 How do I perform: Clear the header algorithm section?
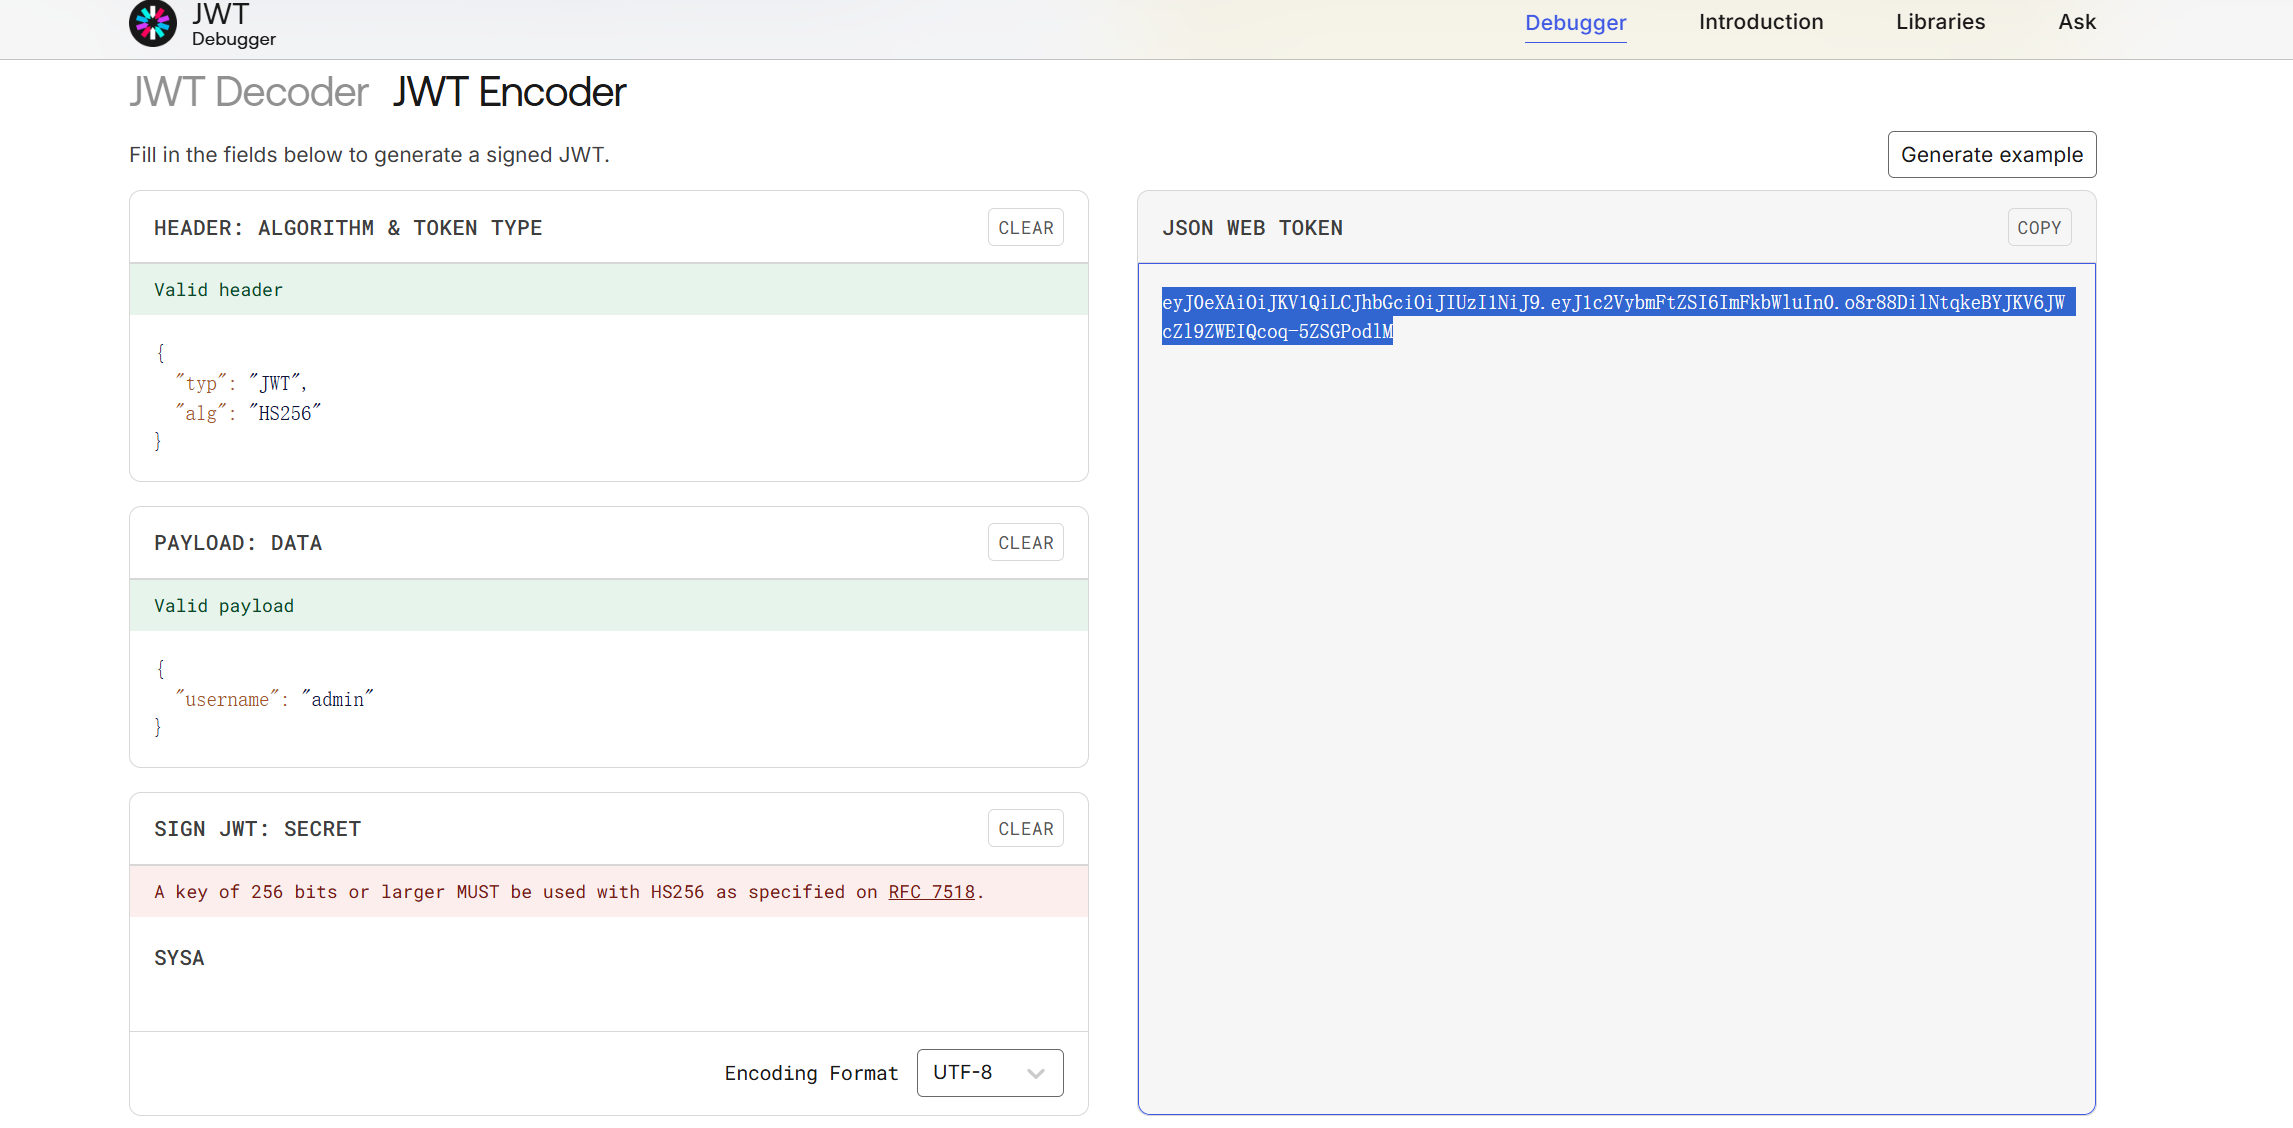1025,228
